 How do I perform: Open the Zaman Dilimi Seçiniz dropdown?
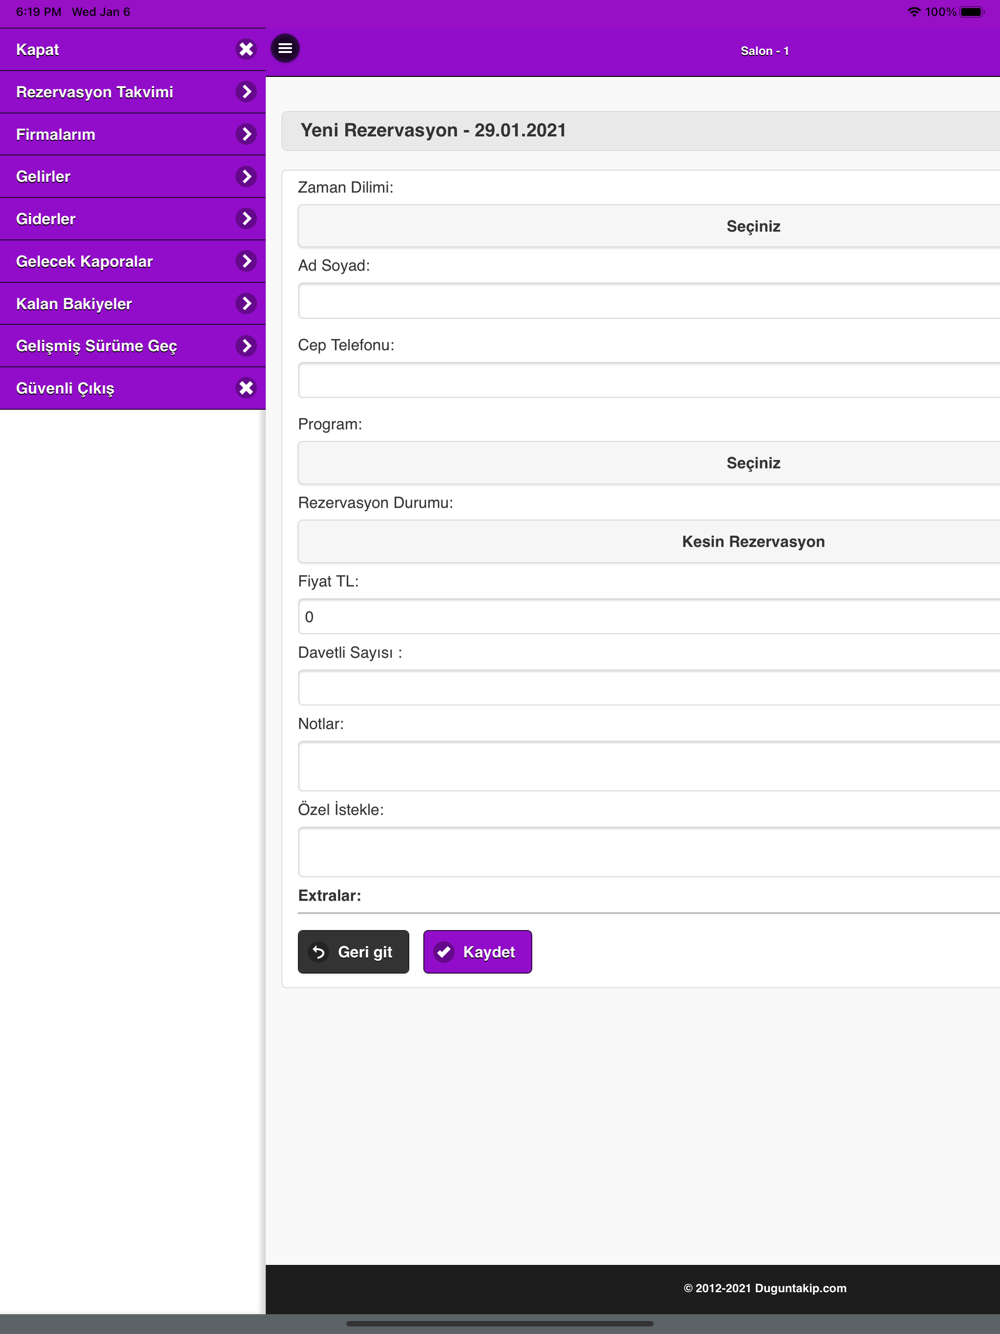650,226
